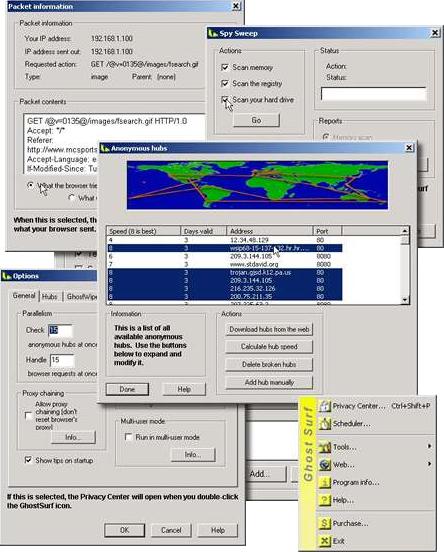Click Spy Sweep title bar icon
The width and height of the screenshot is (444, 552).
pyautogui.click(x=213, y=33)
